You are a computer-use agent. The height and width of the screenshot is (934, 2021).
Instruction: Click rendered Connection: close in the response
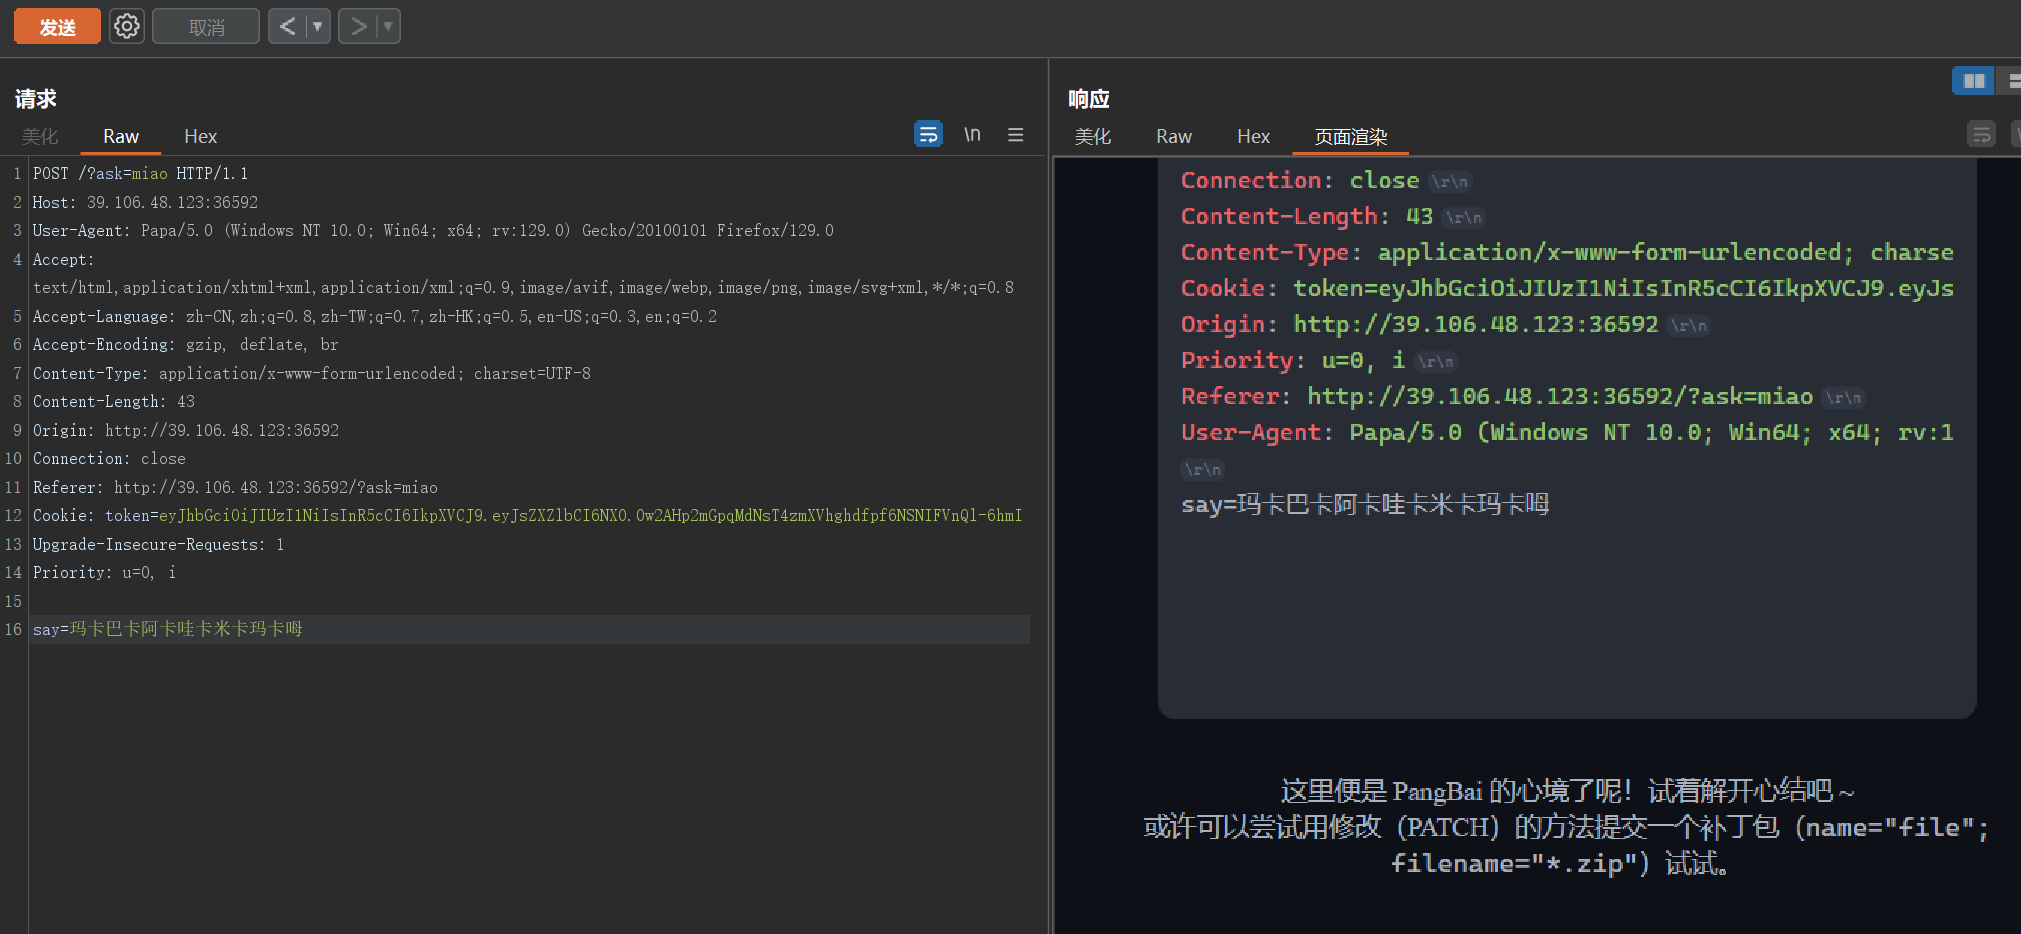[1299, 180]
